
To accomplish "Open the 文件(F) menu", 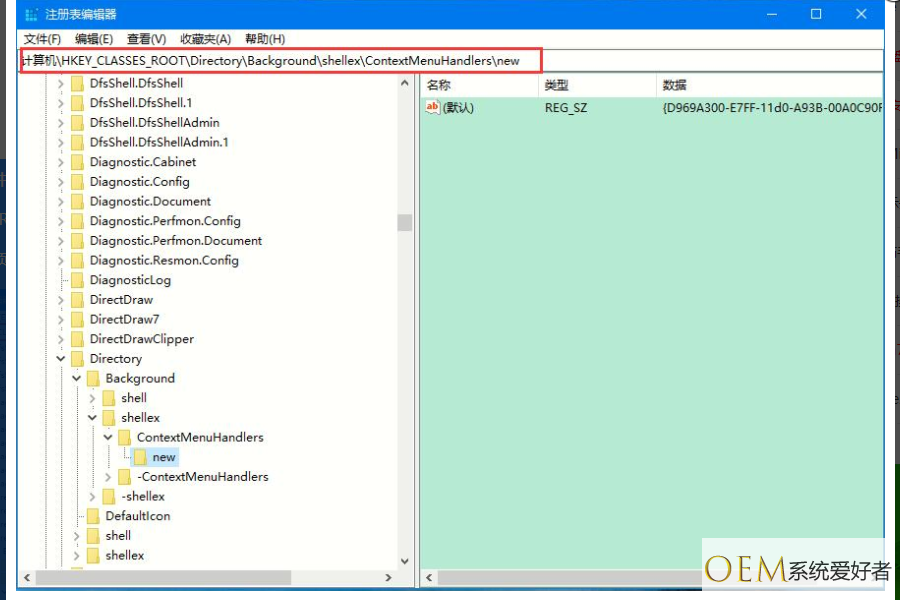I will coord(42,39).
